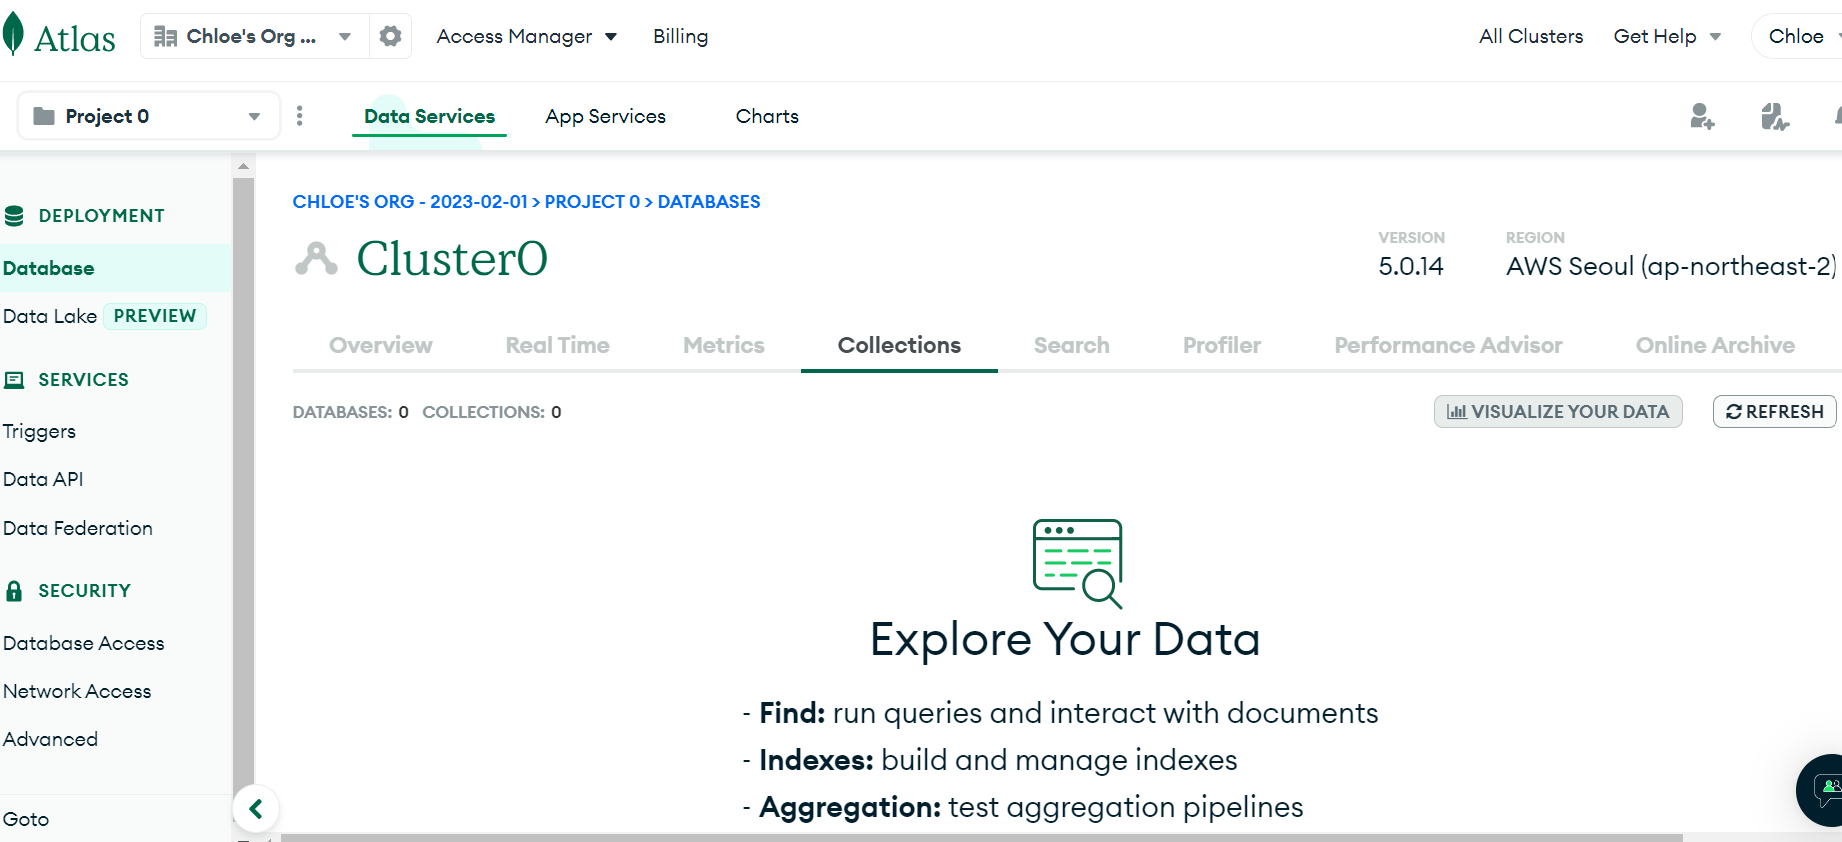This screenshot has height=842, width=1842.
Task: Follow the Databases breadcrumb link
Action: 709,202
